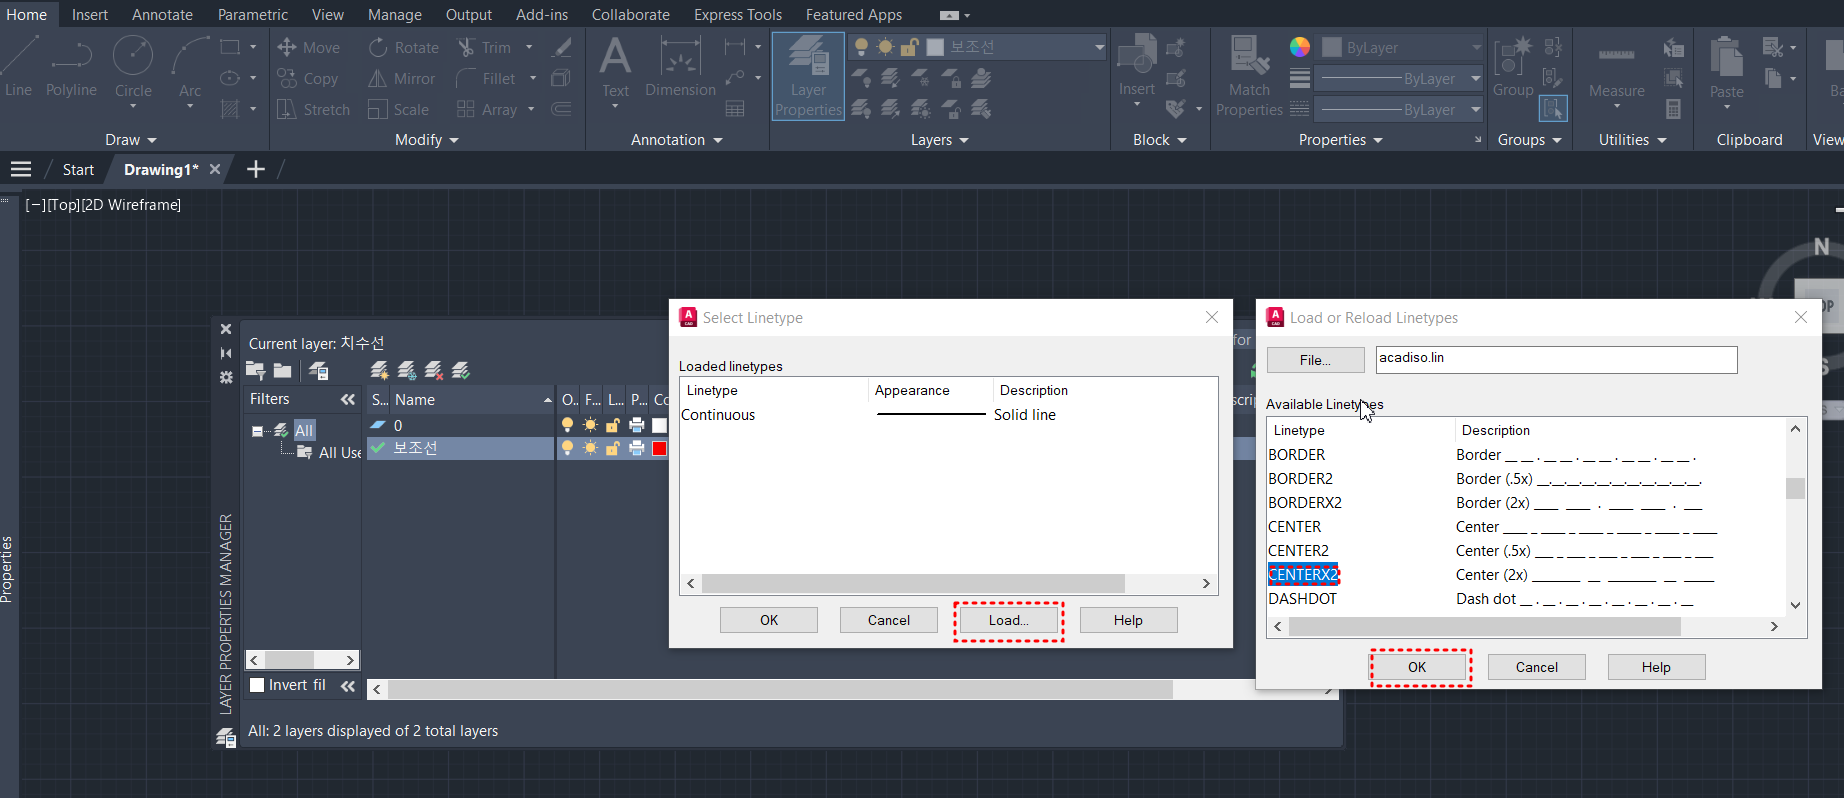The width and height of the screenshot is (1844, 798).
Task: Activate the Mirror tool
Action: click(402, 78)
